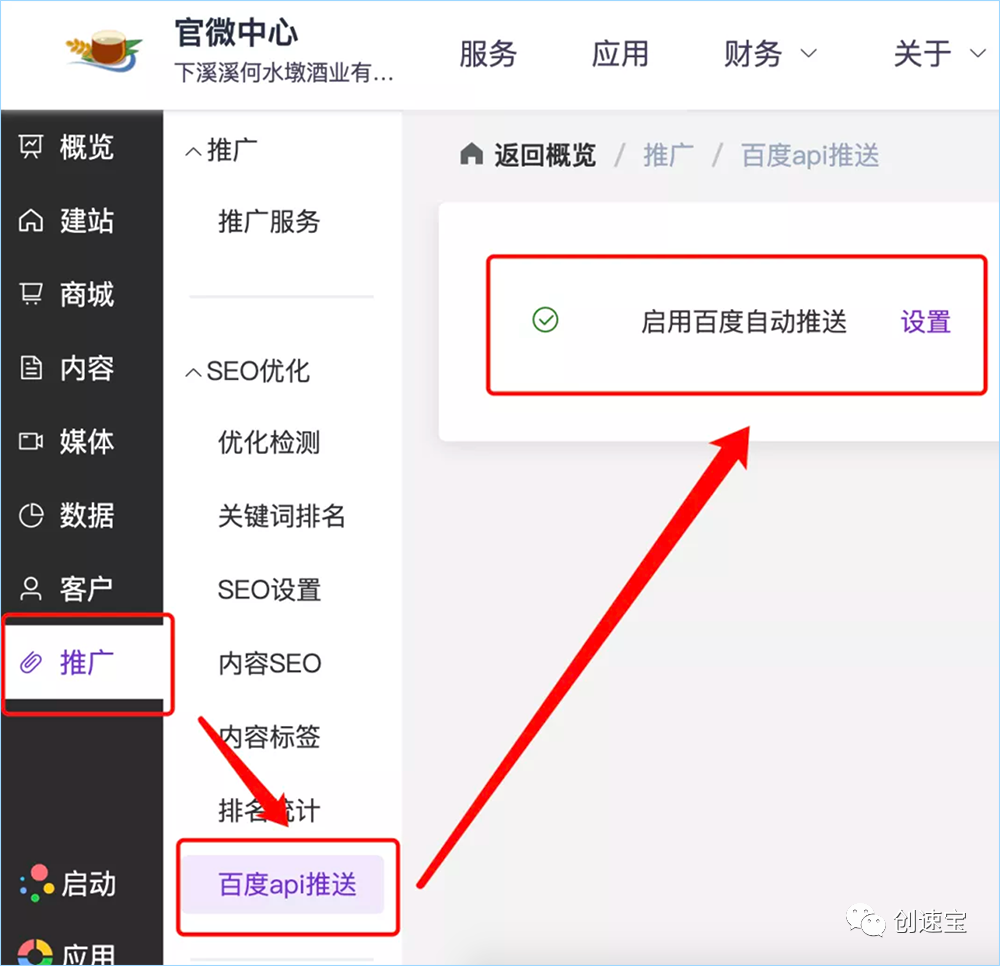1000x966 pixels.
Task: Go to 商城 in the dark sidebar
Action: point(87,295)
